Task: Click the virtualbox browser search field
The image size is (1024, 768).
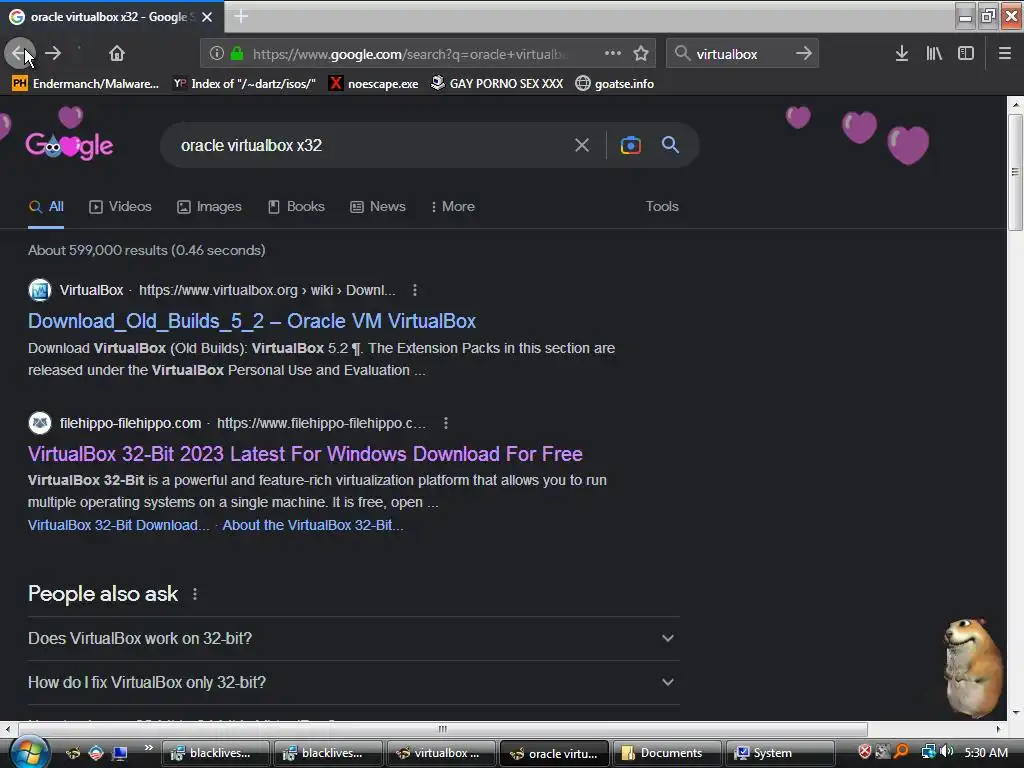Action: (x=741, y=54)
